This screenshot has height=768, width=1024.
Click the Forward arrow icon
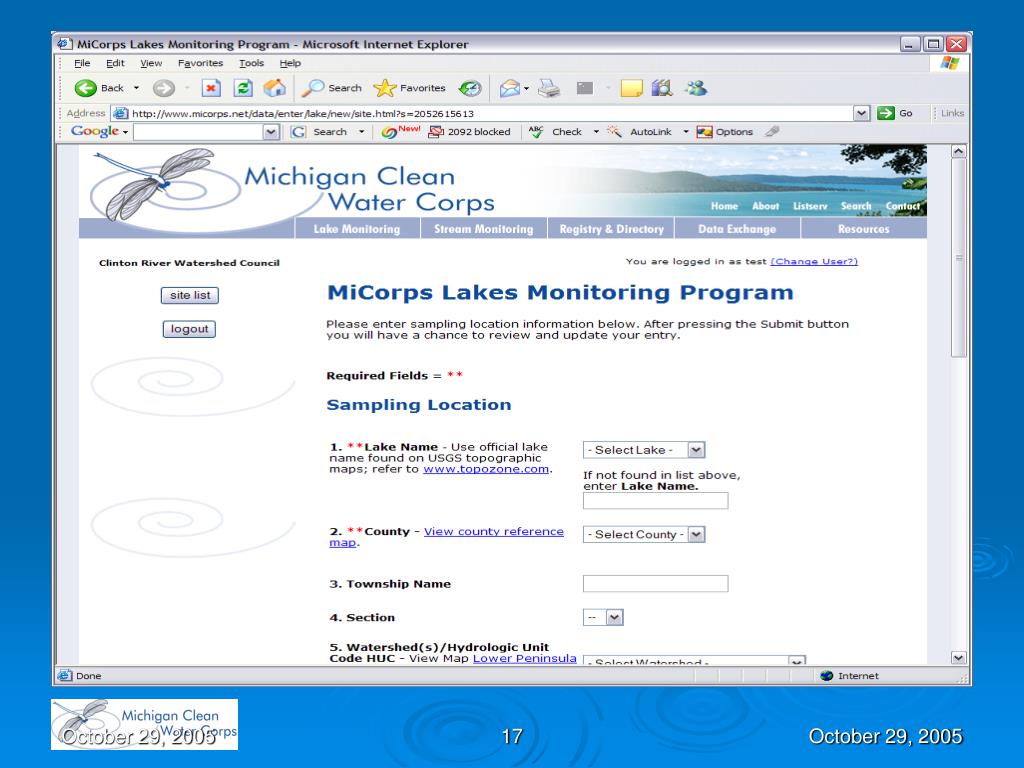coord(163,88)
